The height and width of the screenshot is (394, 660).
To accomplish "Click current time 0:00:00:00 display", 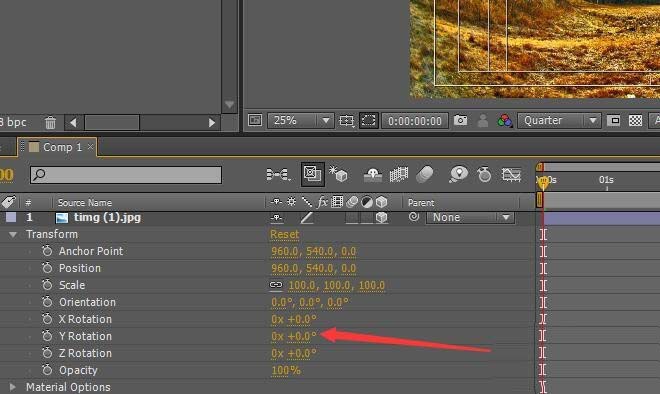I will coord(415,121).
